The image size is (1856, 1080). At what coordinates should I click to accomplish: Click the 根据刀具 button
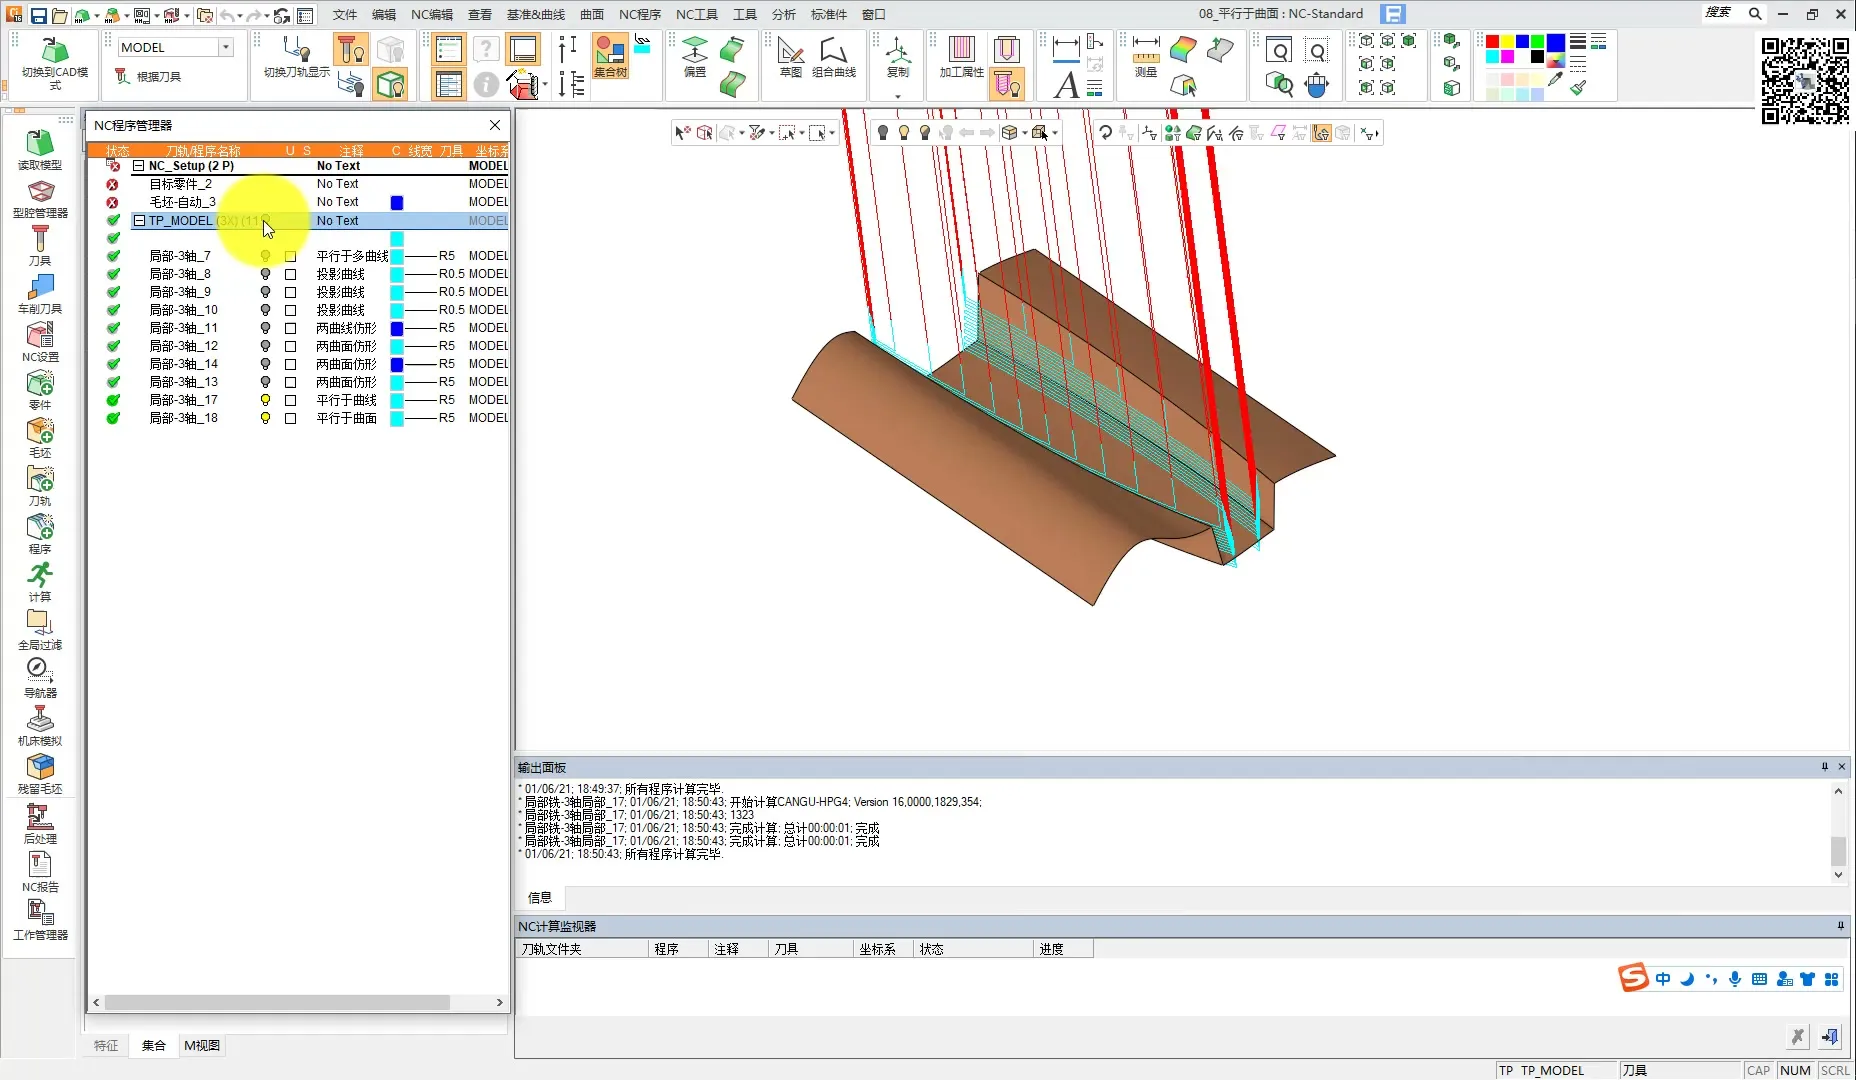pyautogui.click(x=148, y=76)
